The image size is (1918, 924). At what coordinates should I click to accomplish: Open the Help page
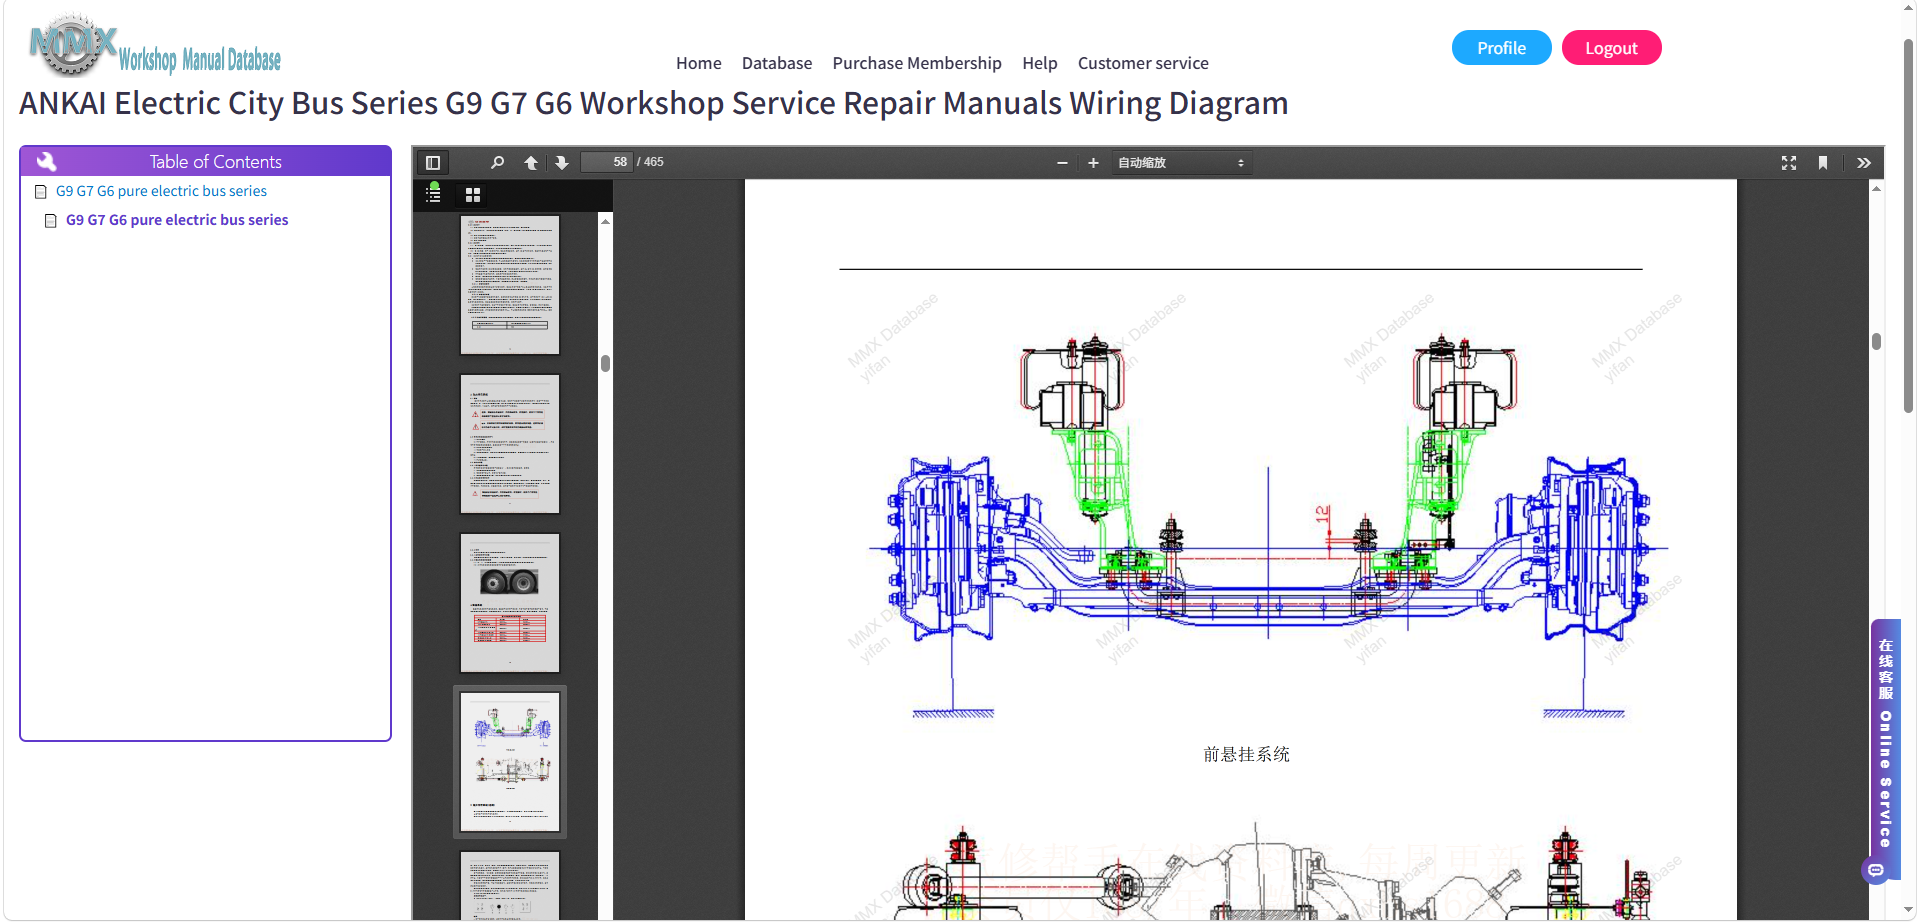[x=1040, y=63]
